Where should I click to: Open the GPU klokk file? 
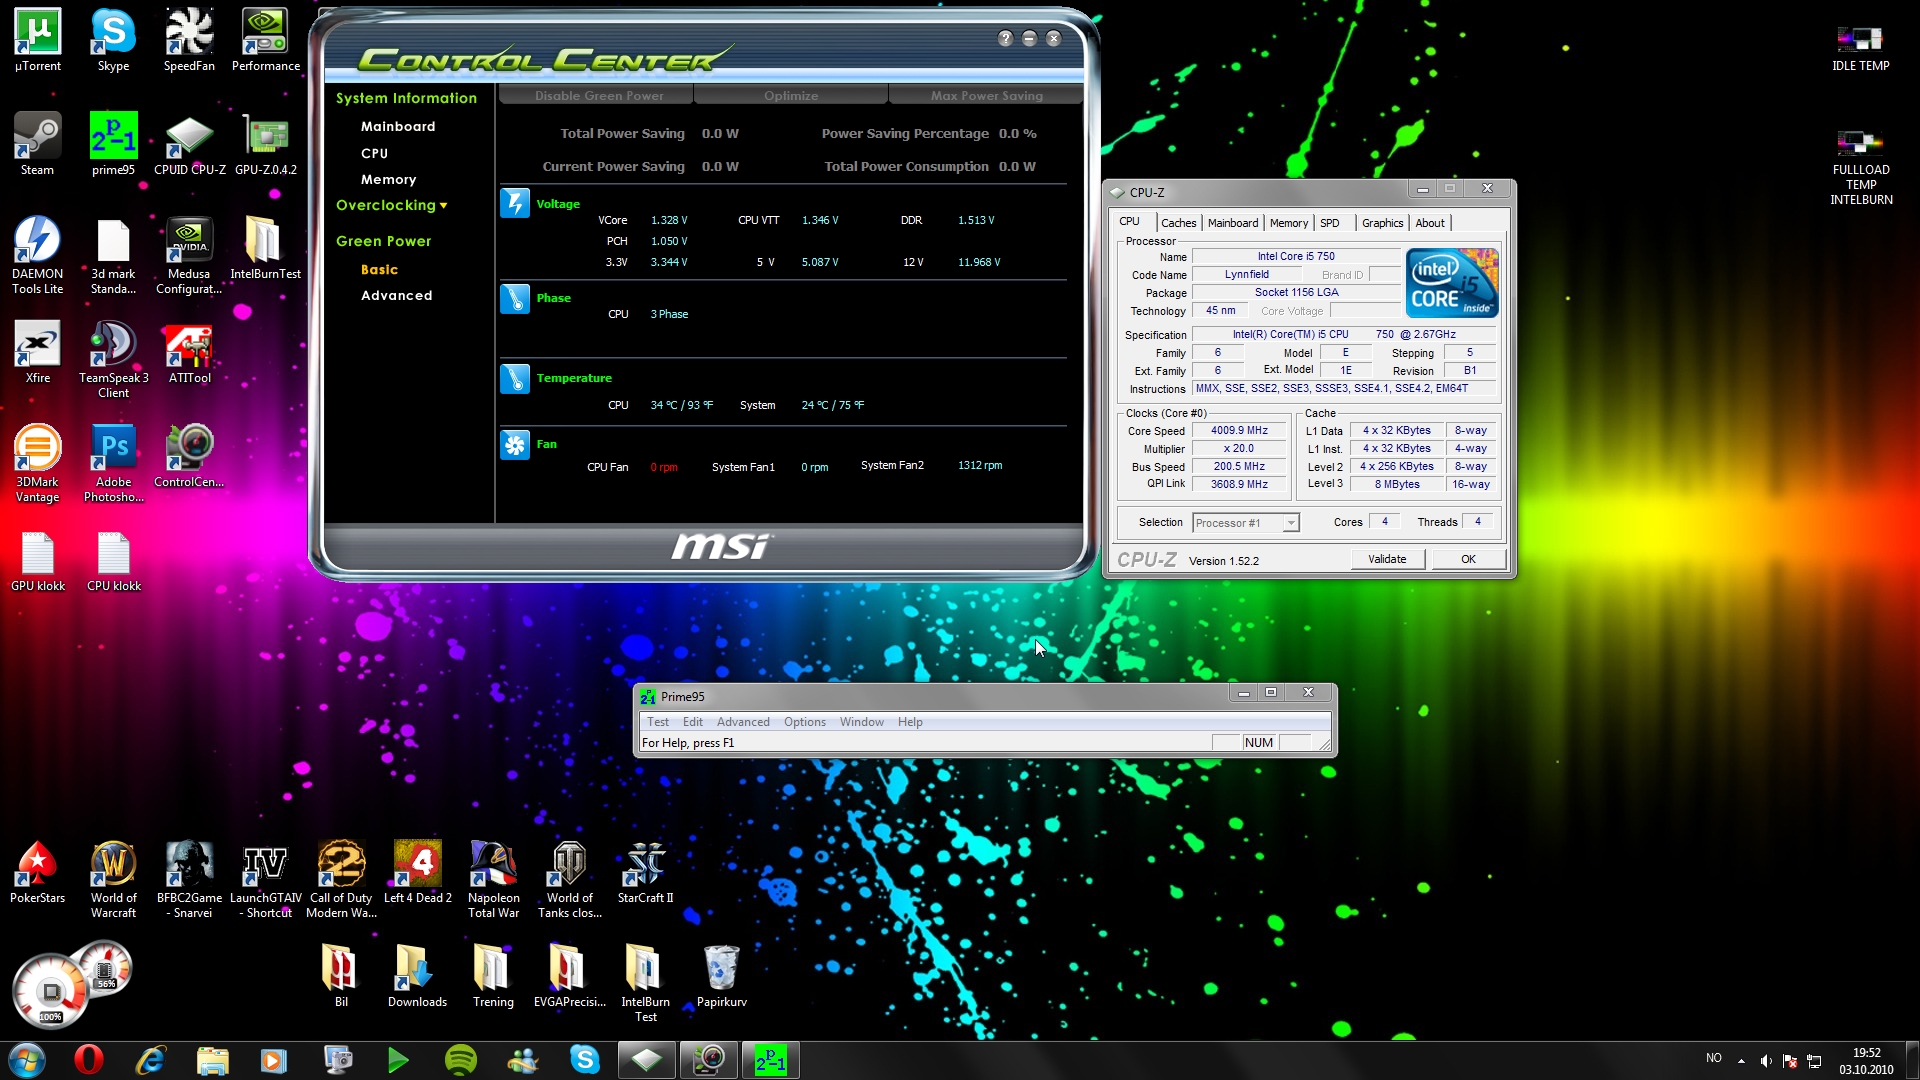(x=37, y=560)
